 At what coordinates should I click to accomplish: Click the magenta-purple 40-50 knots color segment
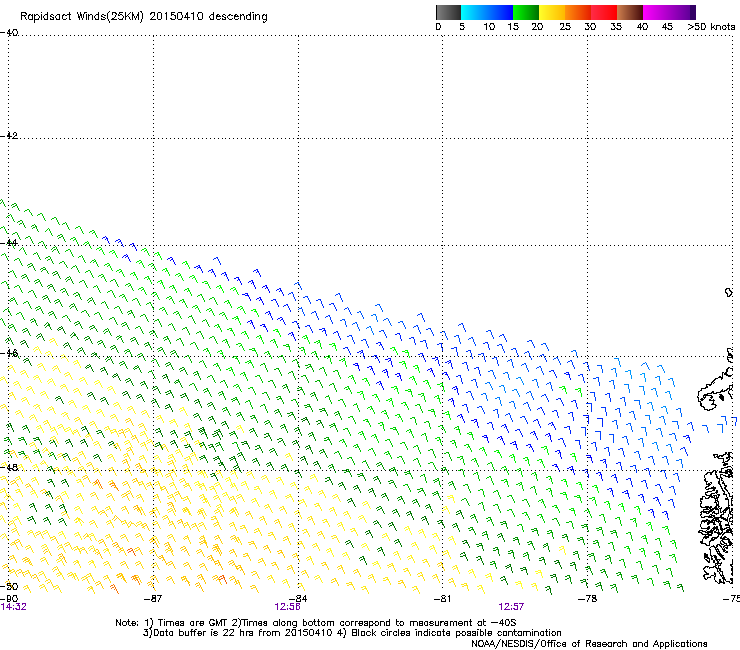point(669,12)
